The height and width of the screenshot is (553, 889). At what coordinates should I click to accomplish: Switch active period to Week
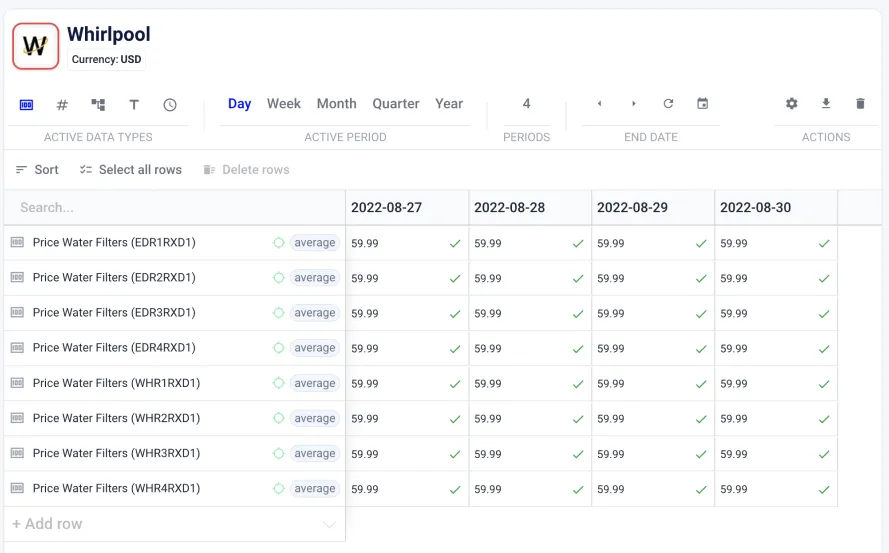pyautogui.click(x=283, y=104)
